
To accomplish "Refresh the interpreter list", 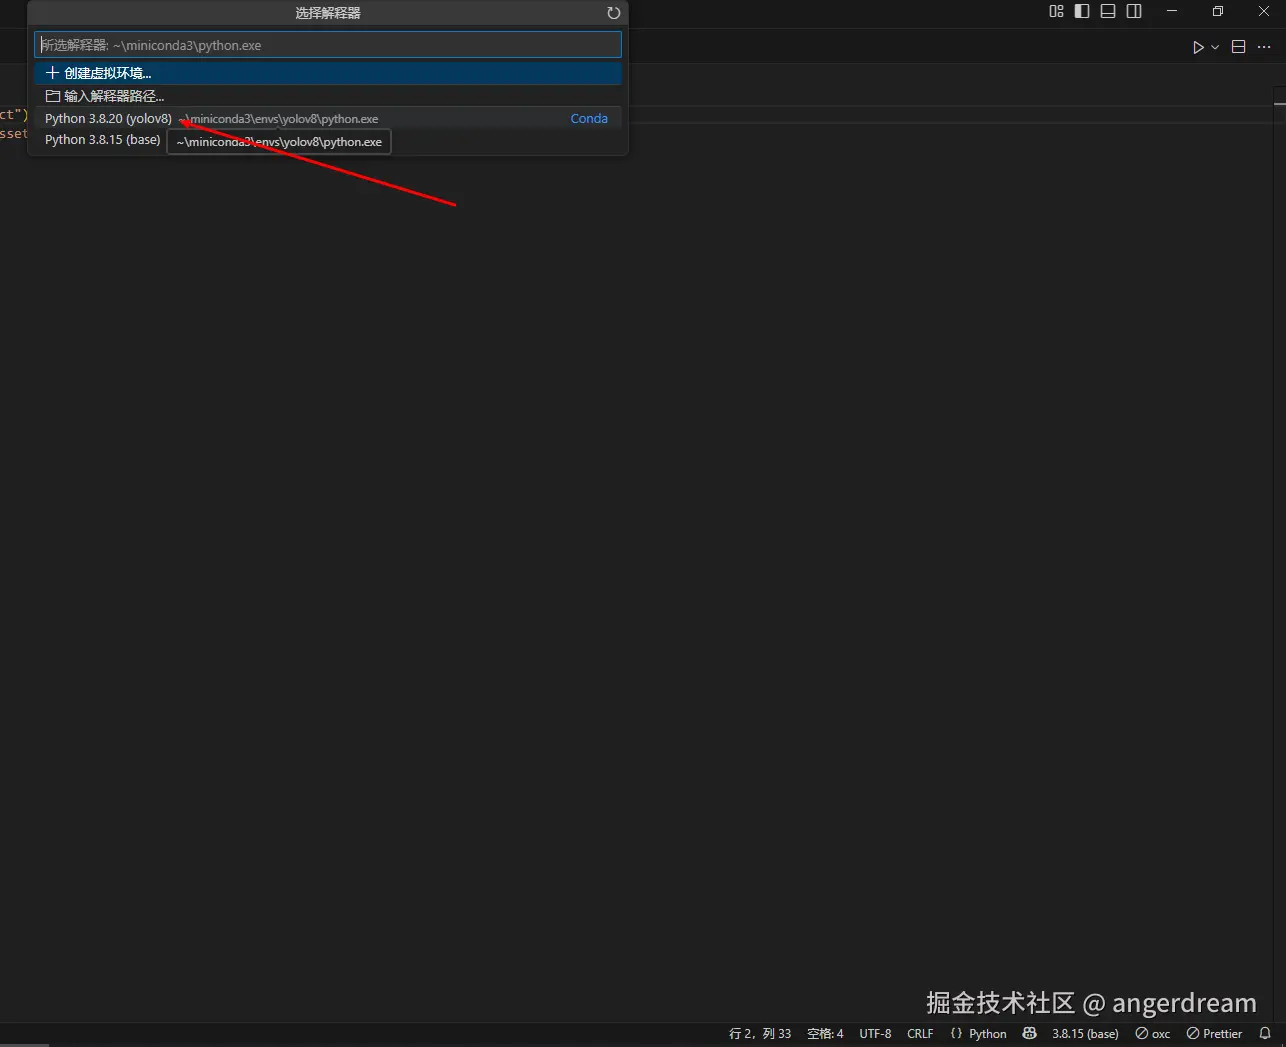I will click(x=613, y=13).
